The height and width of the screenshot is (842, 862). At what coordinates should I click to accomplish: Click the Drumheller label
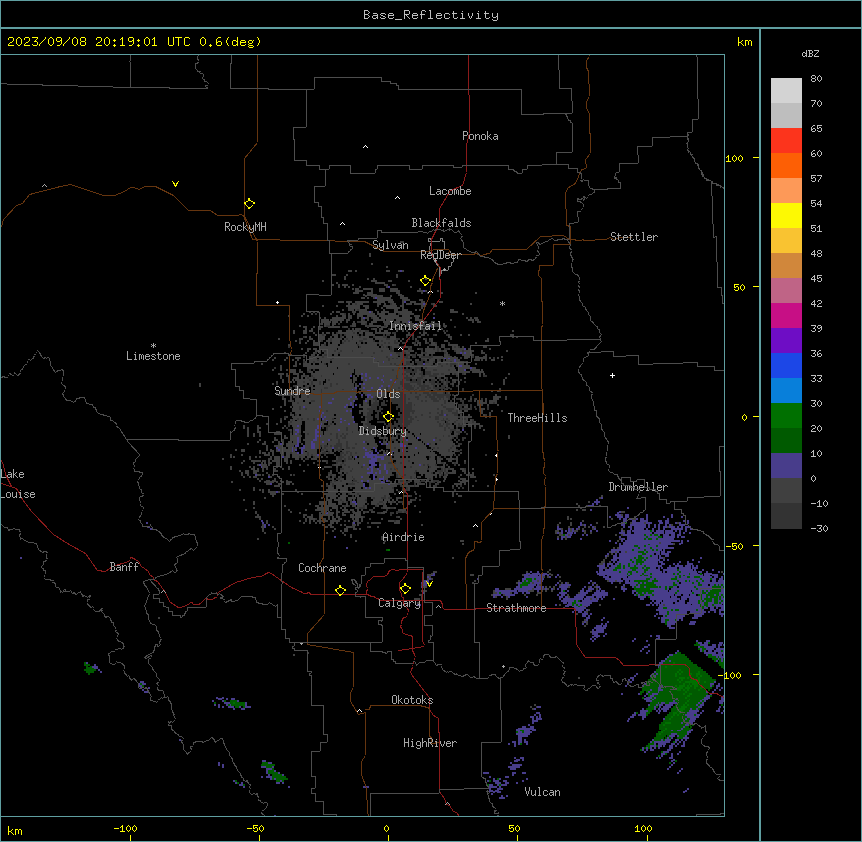pos(638,487)
